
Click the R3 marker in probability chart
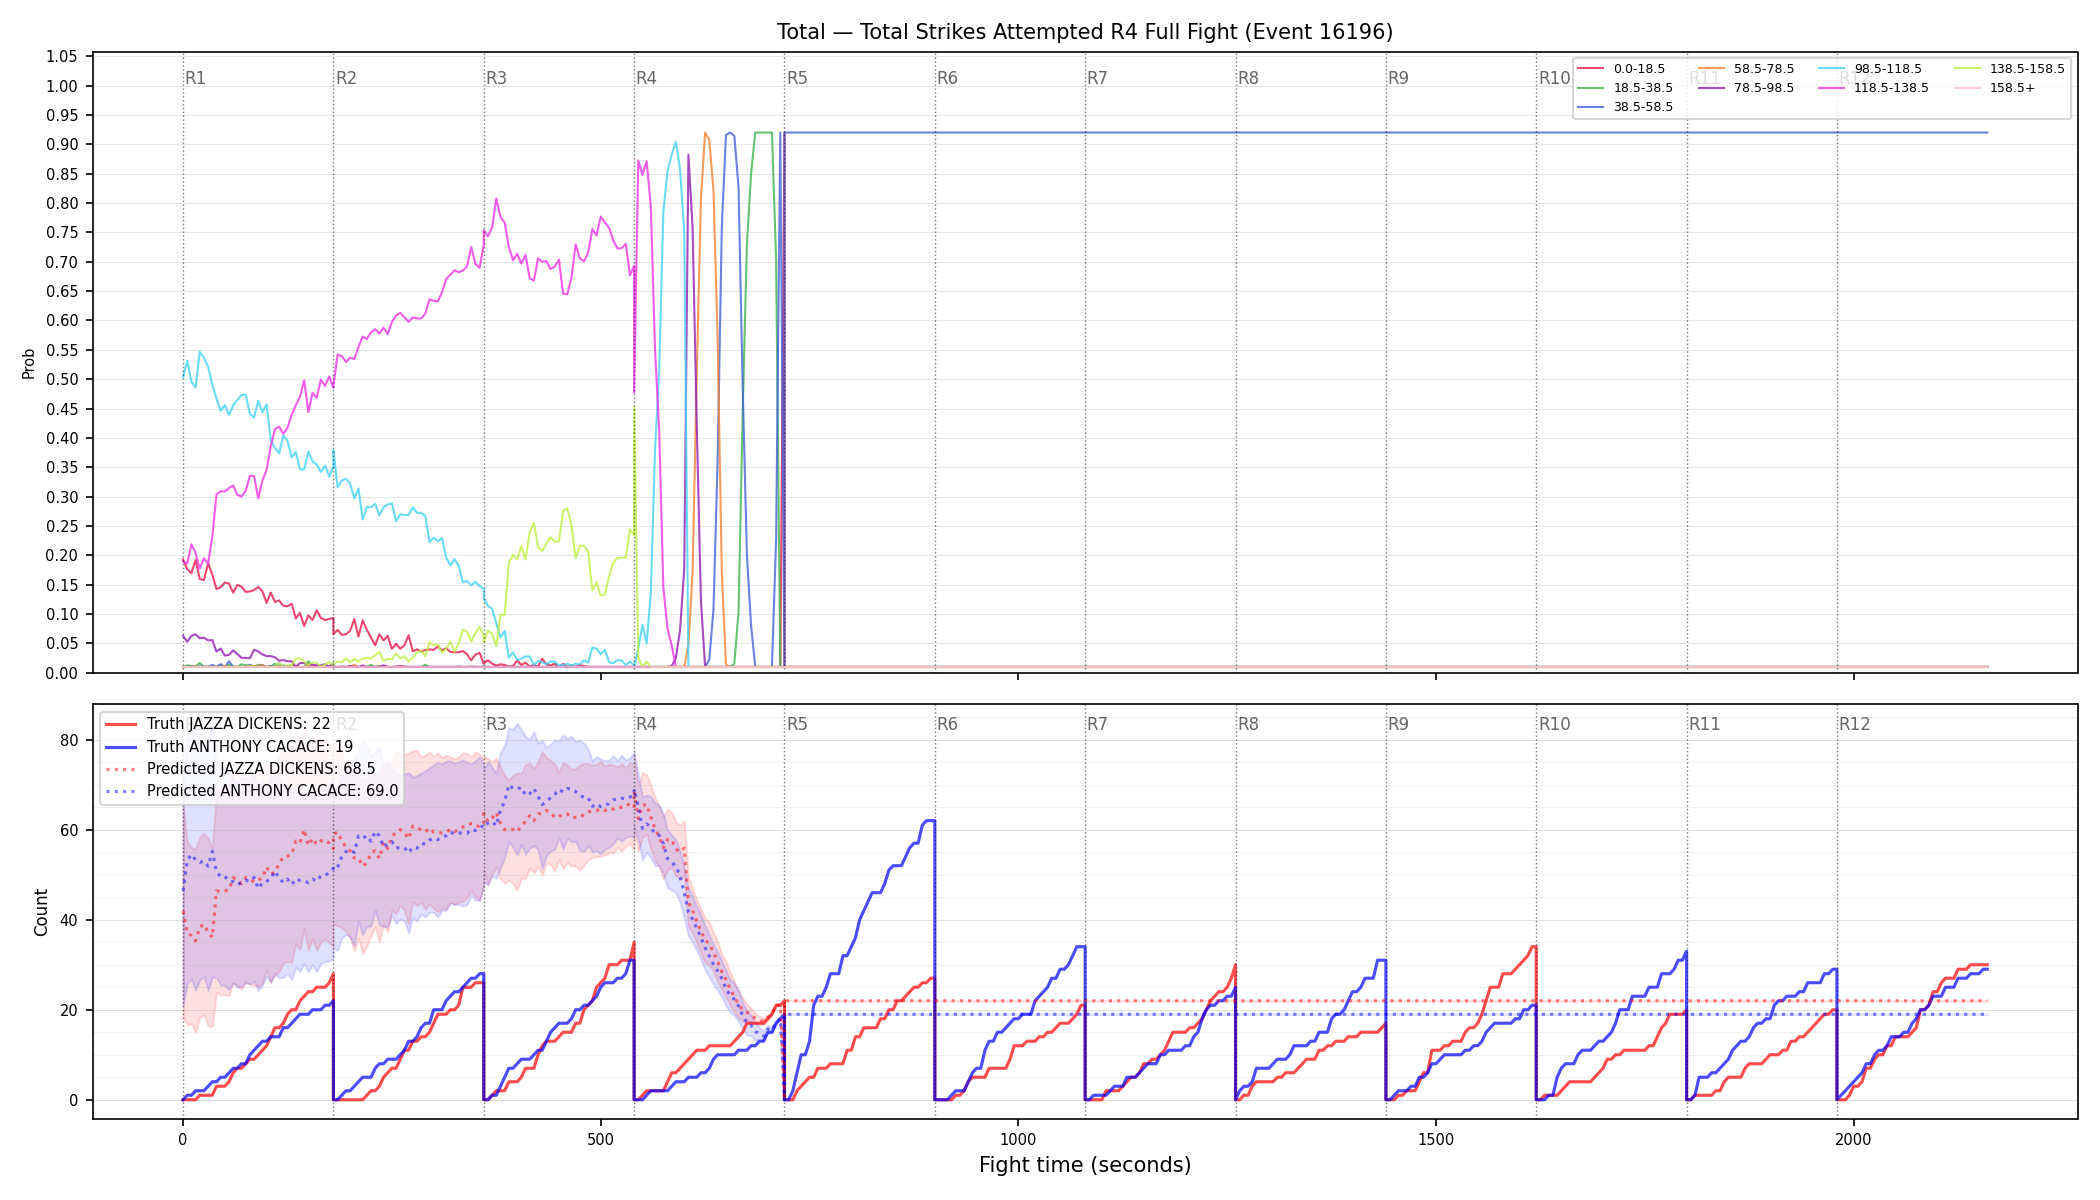coord(496,78)
